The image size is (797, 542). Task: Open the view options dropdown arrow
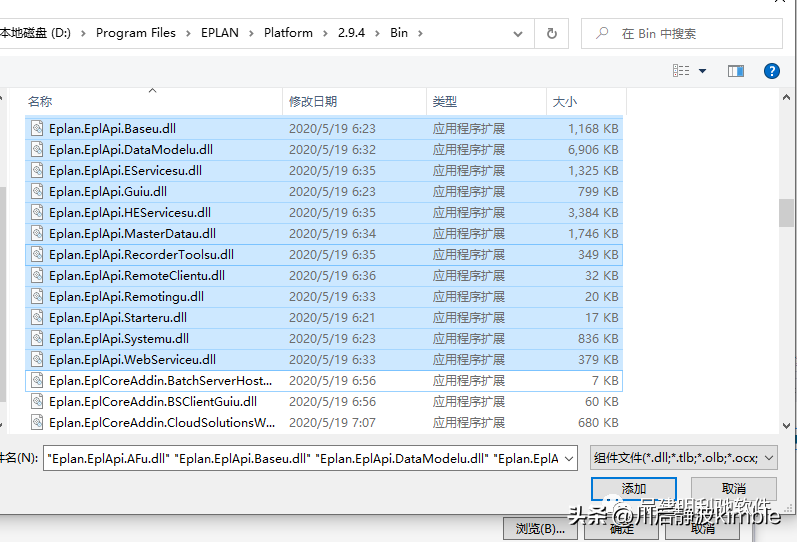[x=702, y=71]
